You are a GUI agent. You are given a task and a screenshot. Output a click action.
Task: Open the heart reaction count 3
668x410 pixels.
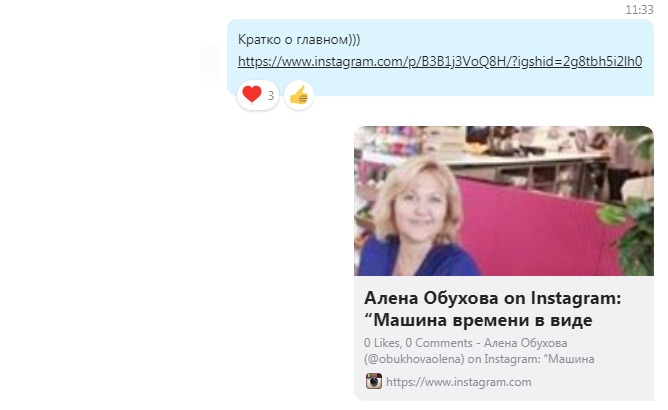click(271, 96)
